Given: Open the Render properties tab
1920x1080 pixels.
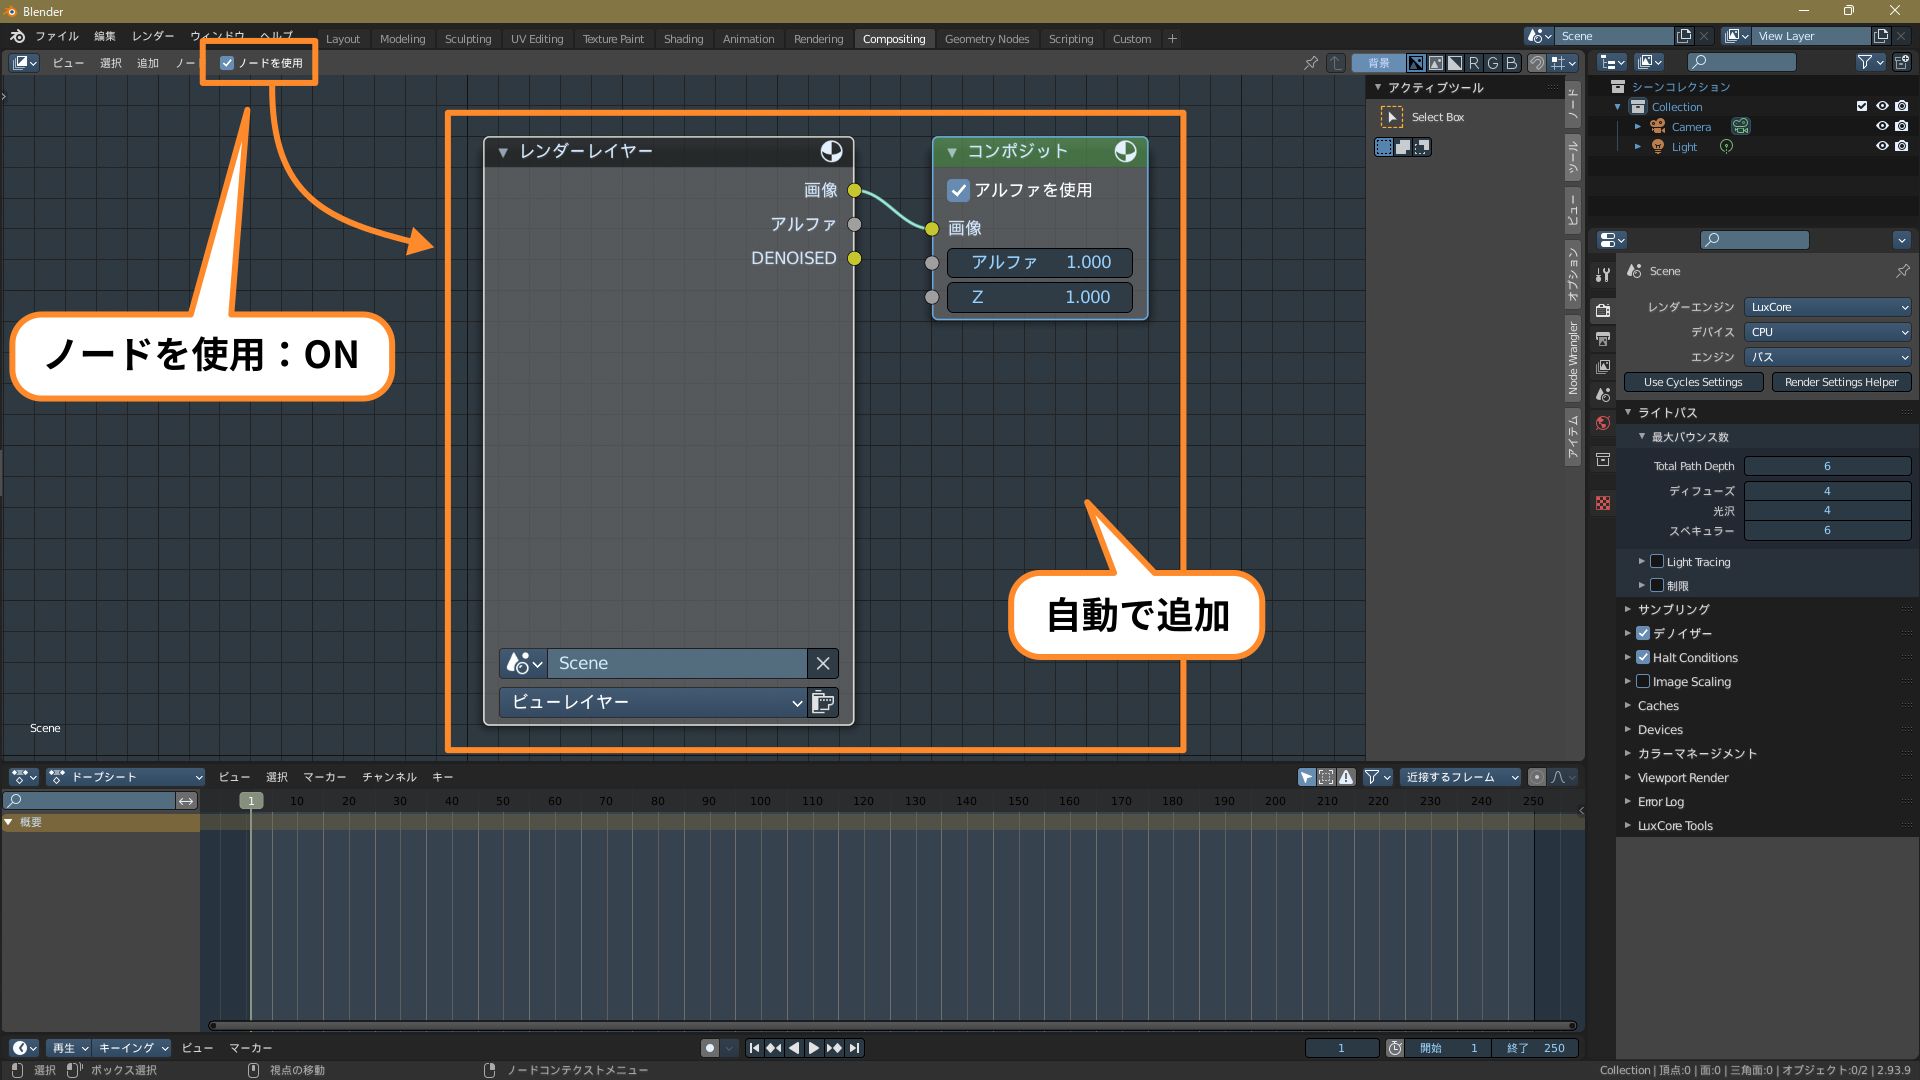Looking at the screenshot, I should [x=1603, y=310].
